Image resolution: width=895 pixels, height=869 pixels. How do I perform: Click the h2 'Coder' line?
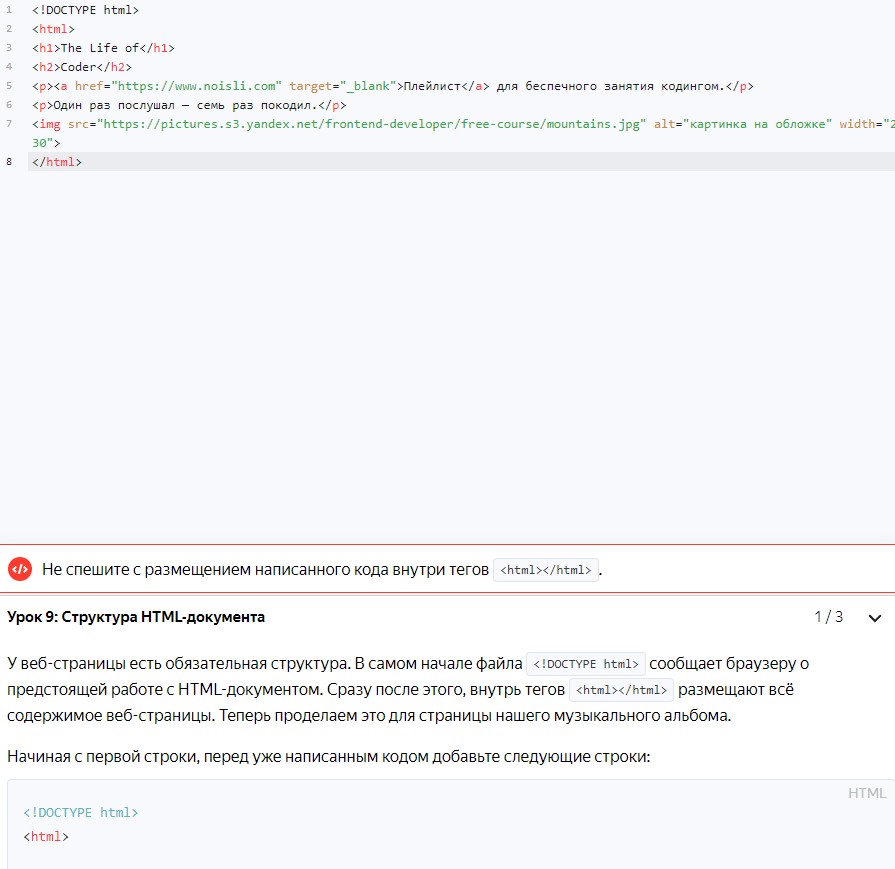(x=82, y=67)
